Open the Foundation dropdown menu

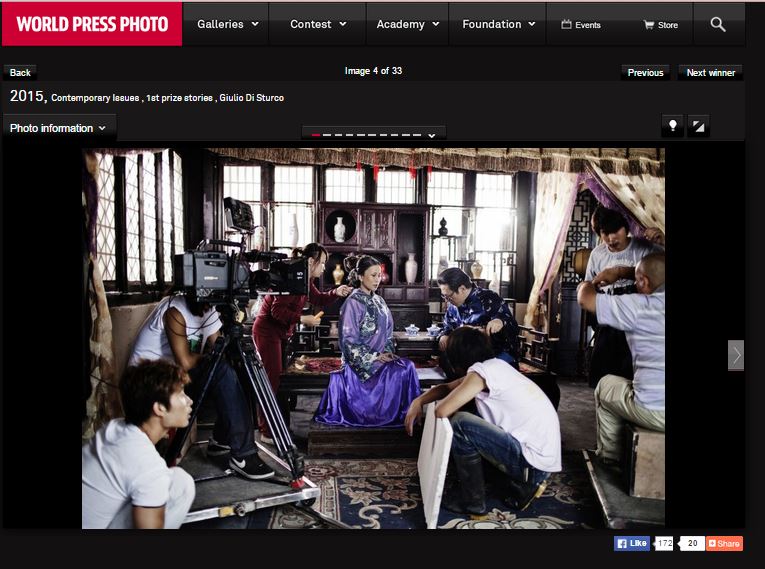tap(498, 24)
